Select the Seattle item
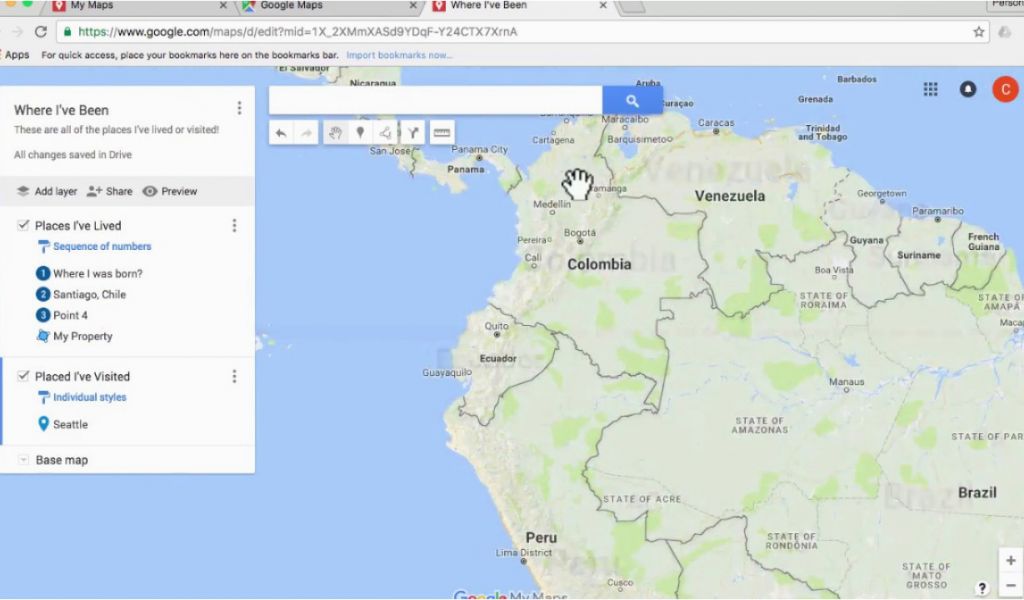Viewport: 1024px width, 600px height. (71, 424)
